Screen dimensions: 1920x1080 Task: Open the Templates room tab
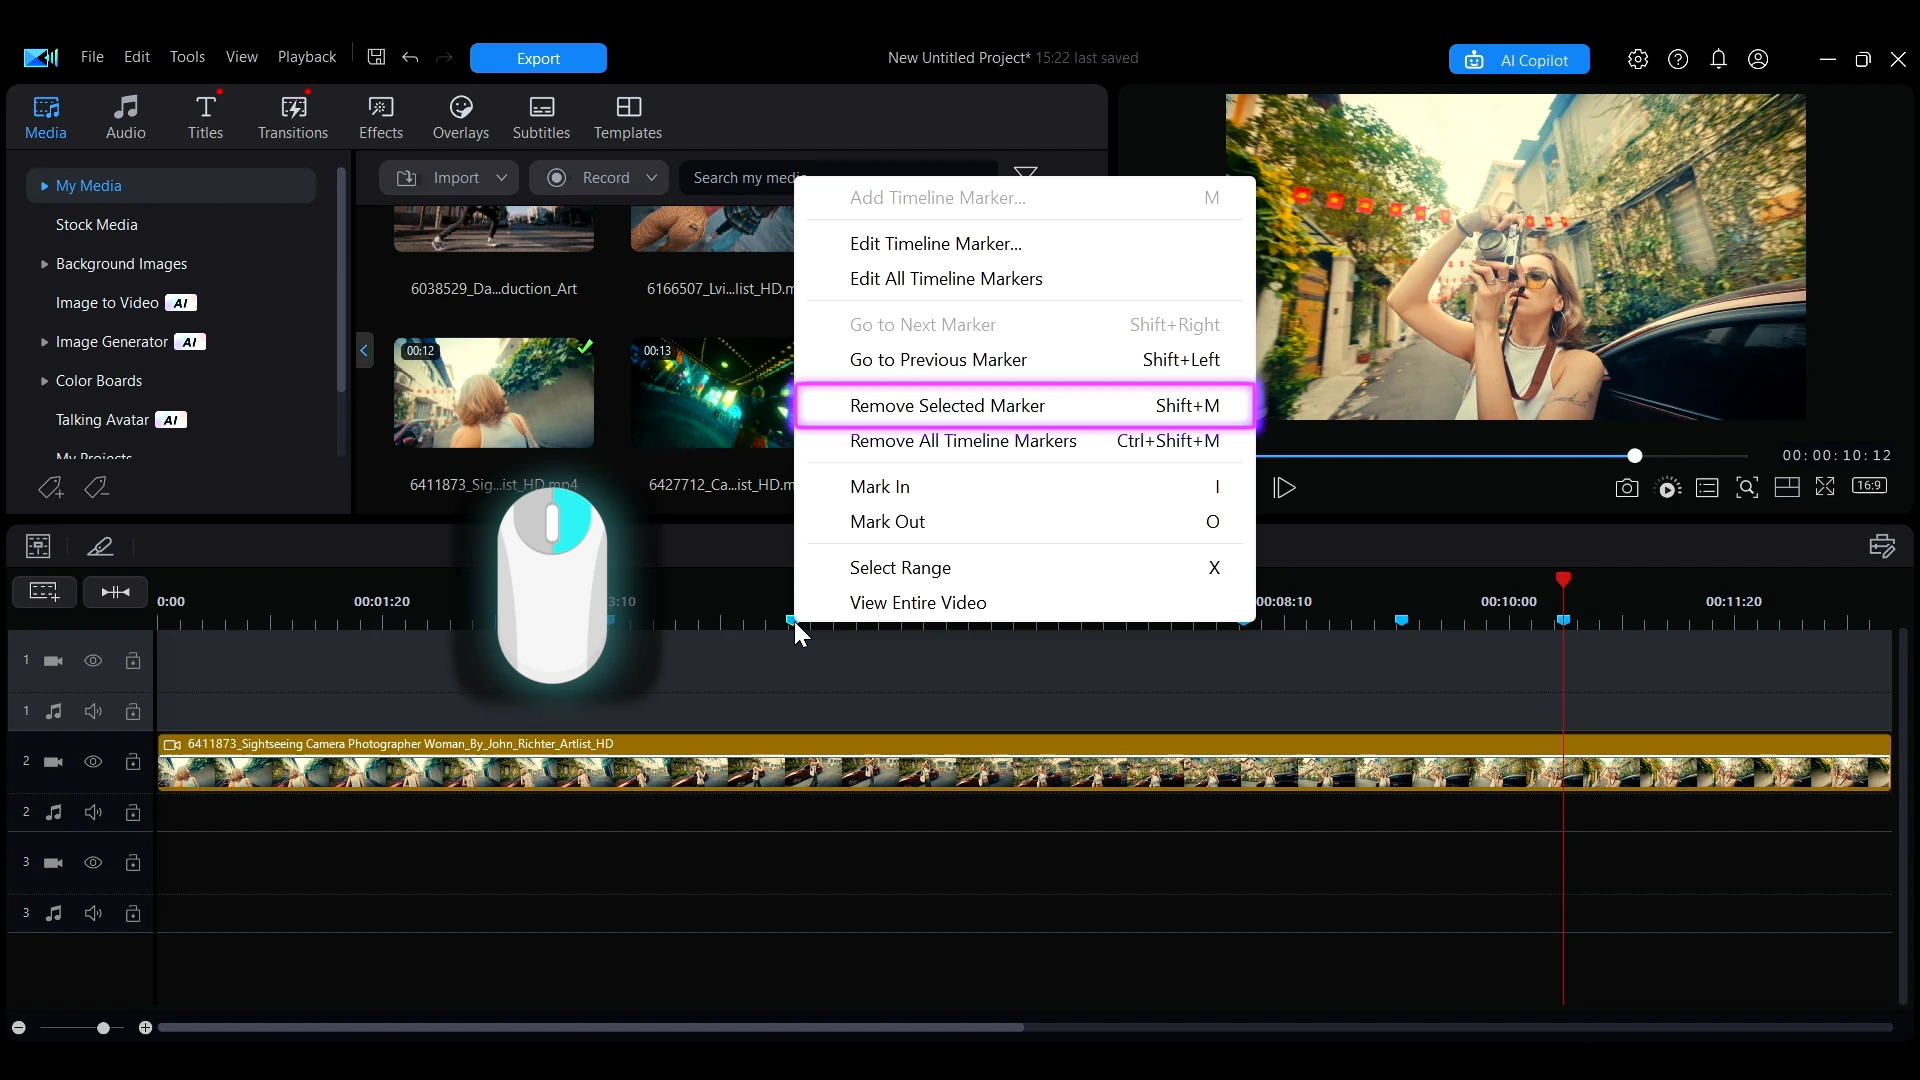[628, 117]
